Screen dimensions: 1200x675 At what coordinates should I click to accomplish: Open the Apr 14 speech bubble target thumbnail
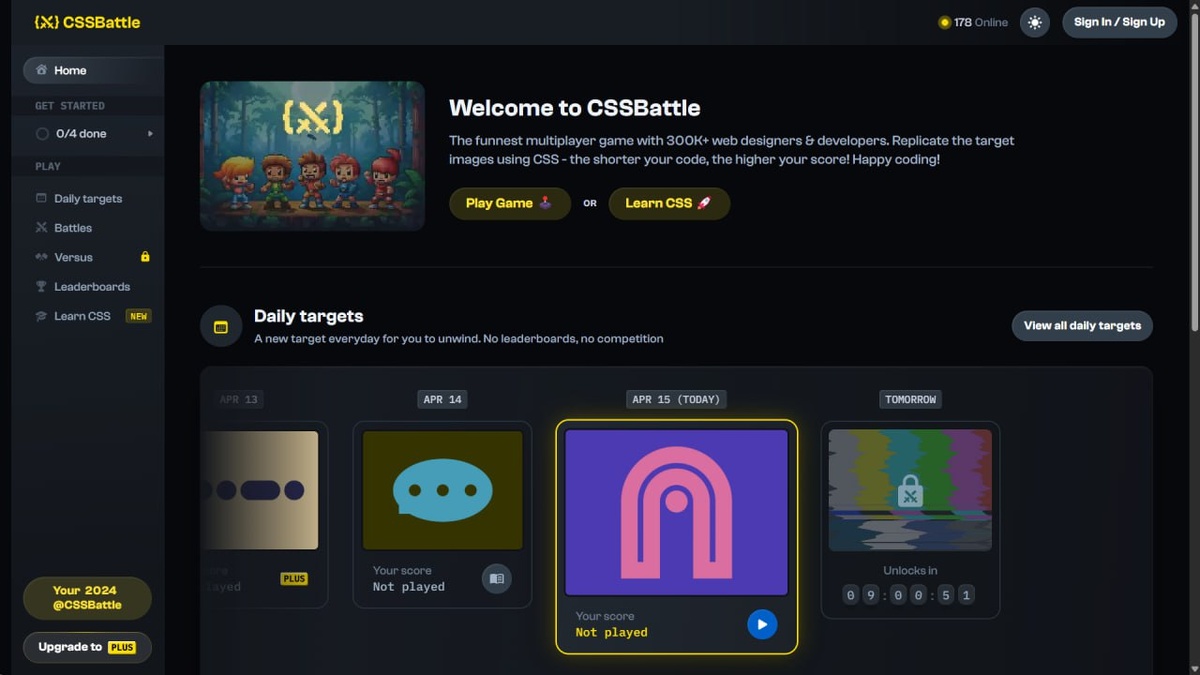[x=442, y=490]
